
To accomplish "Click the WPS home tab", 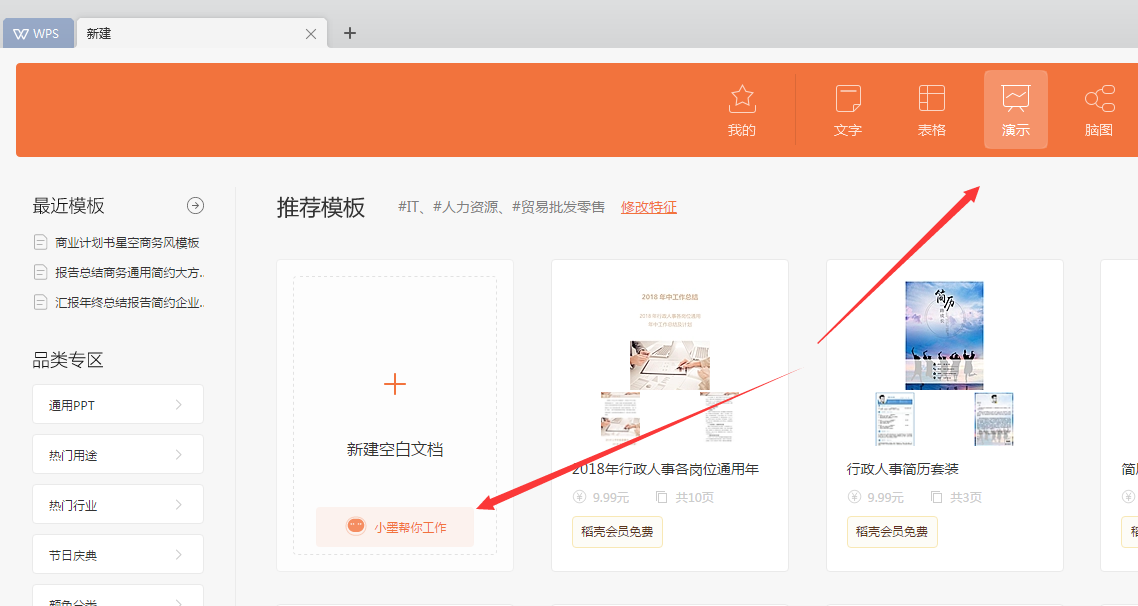I will pos(38,33).
